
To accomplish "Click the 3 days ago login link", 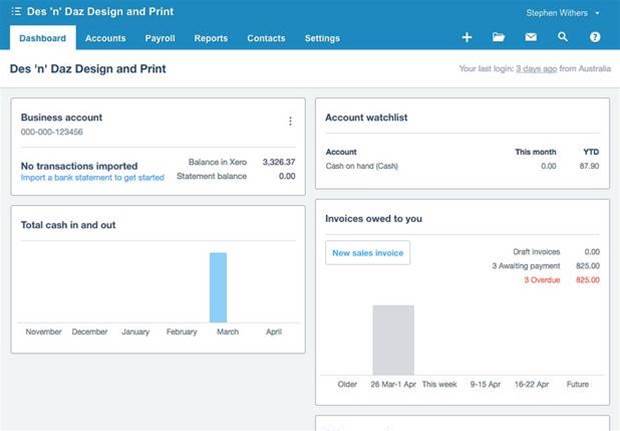I will tap(536, 69).
